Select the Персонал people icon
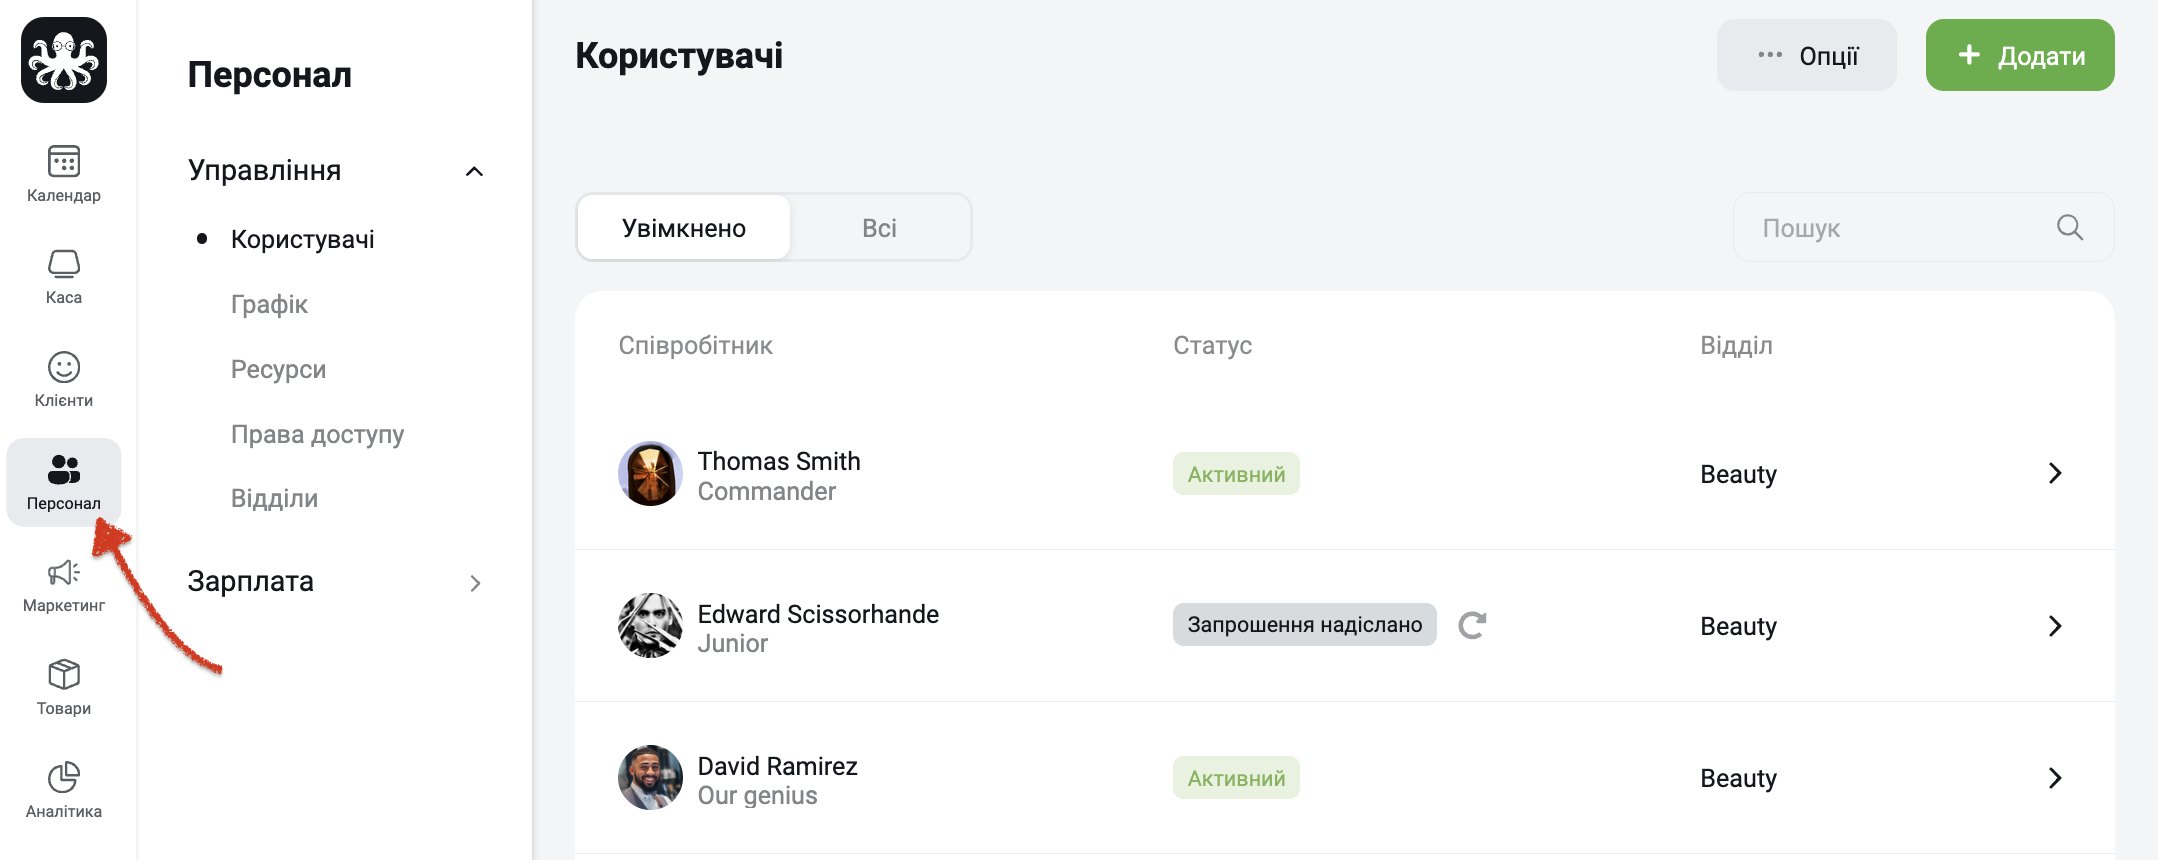Image resolution: width=2158 pixels, height=860 pixels. 64,469
